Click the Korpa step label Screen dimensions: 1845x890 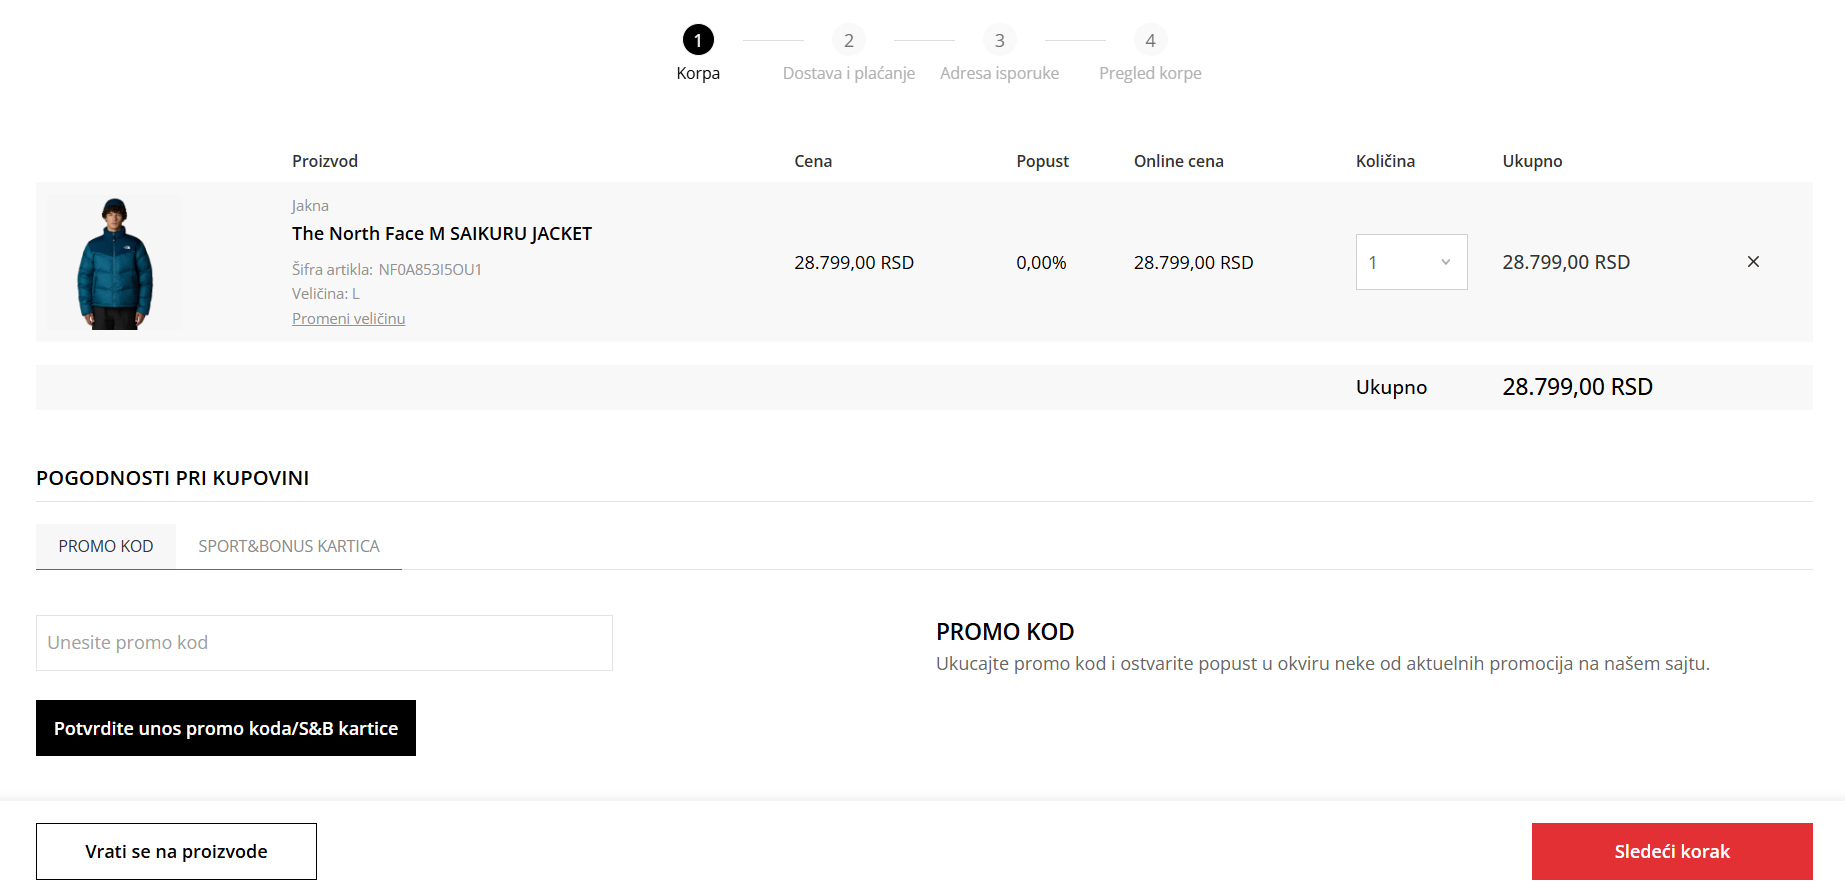[x=698, y=73]
